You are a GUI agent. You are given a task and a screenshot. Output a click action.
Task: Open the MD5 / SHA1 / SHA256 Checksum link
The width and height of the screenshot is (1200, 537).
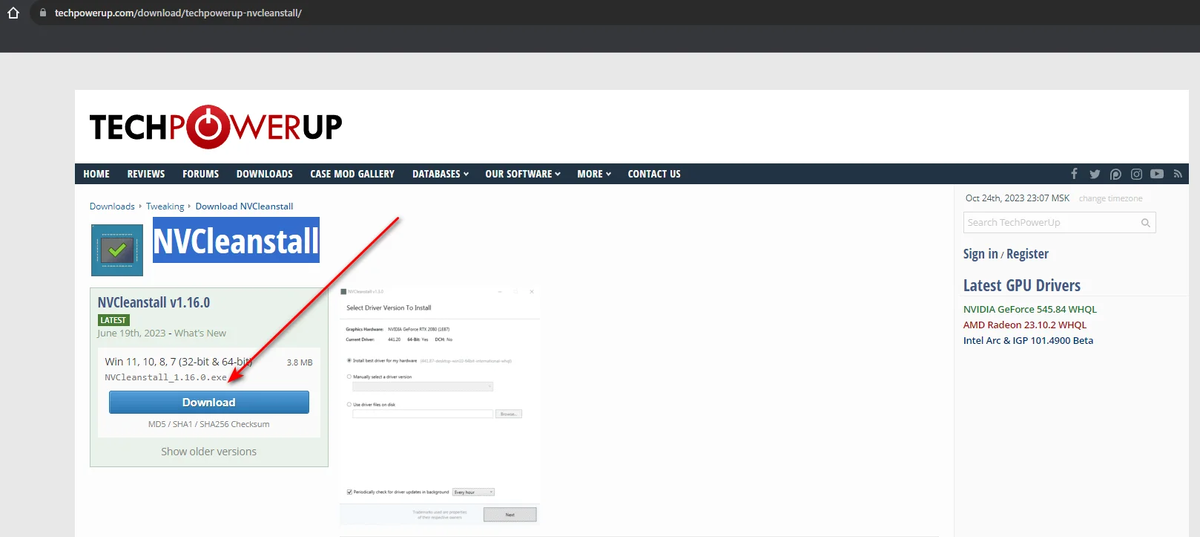pyautogui.click(x=209, y=424)
